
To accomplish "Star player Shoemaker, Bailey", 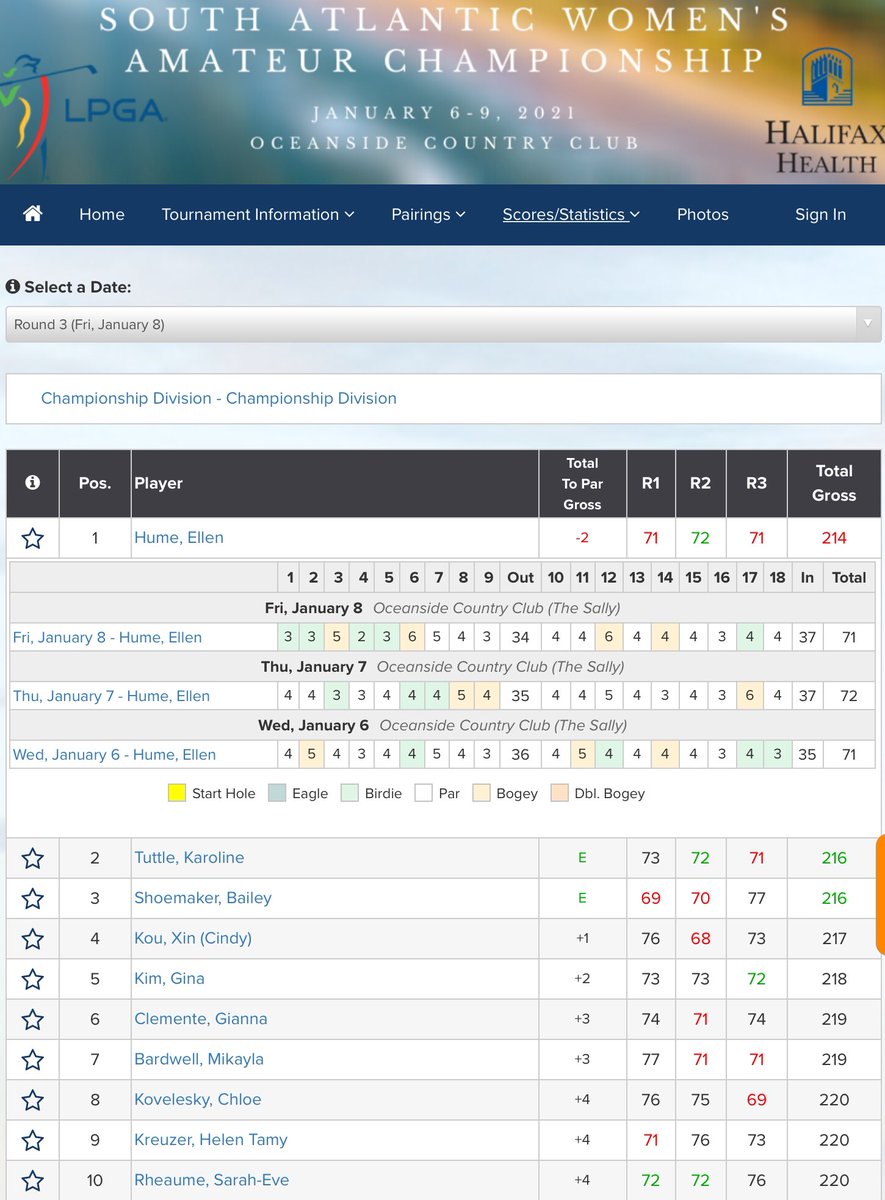I will click(x=32, y=898).
